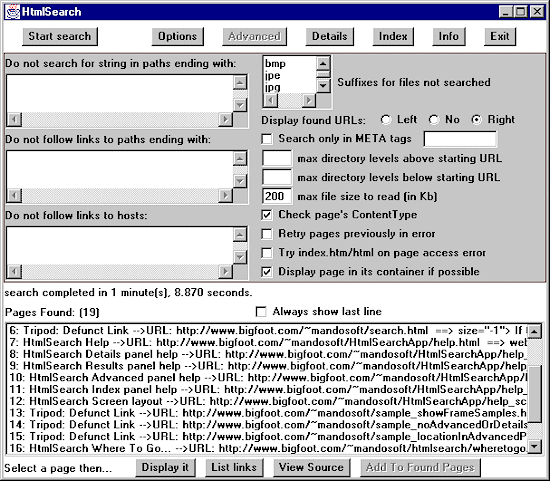
Task: Click max directory levels below input field
Action: 277,177
